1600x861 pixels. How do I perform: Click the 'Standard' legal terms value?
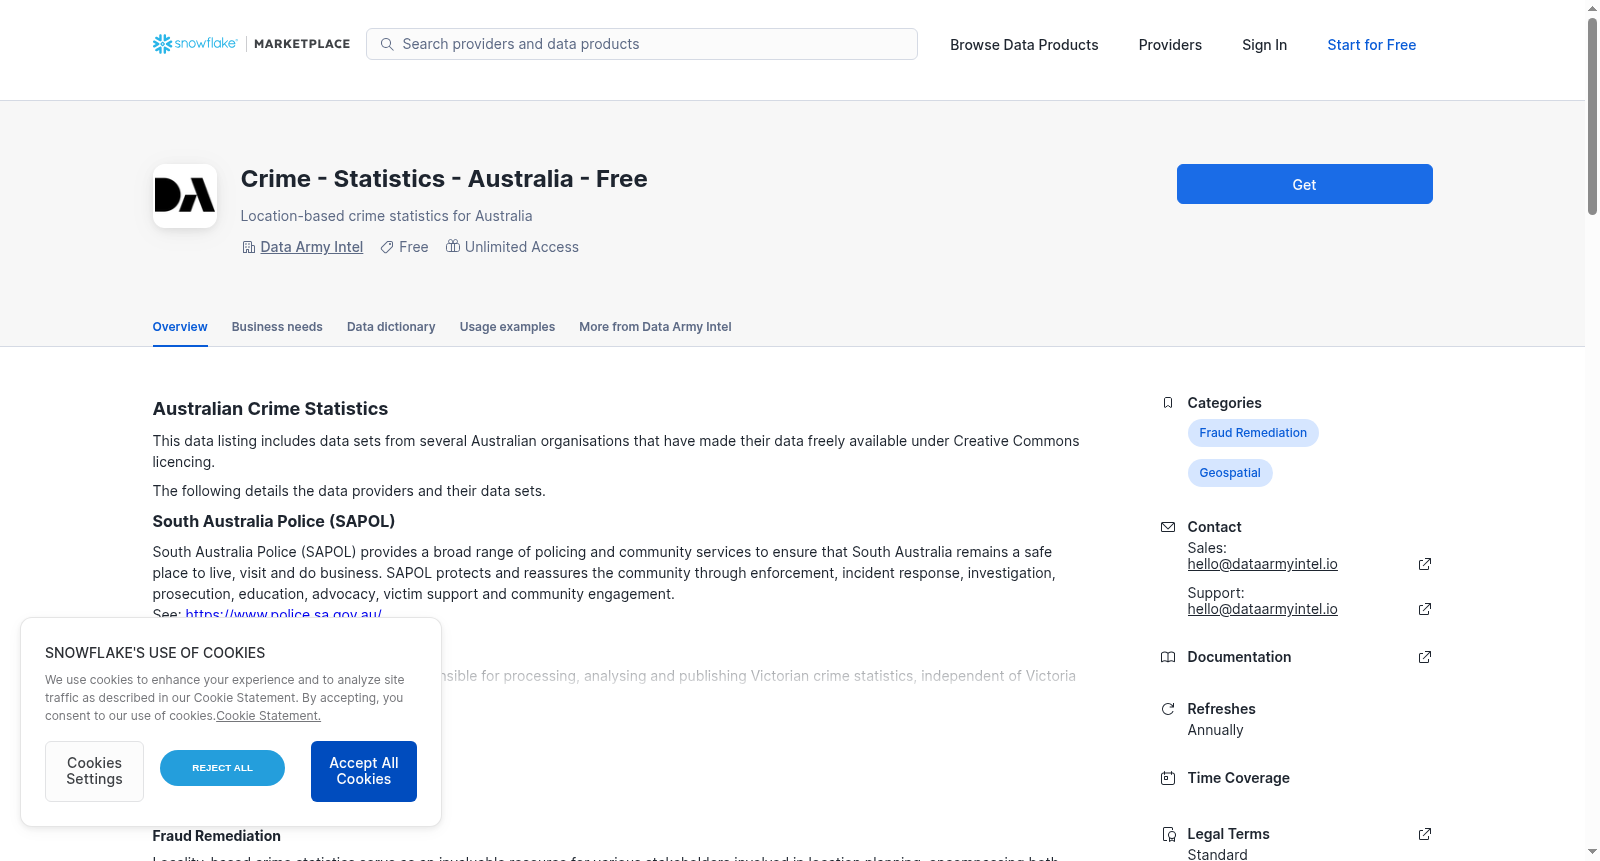[1217, 854]
